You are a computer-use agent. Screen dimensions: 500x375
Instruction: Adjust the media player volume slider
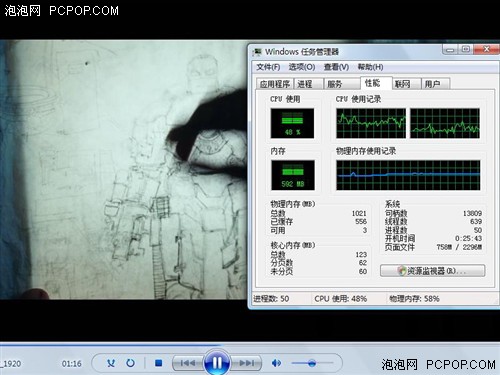point(312,363)
